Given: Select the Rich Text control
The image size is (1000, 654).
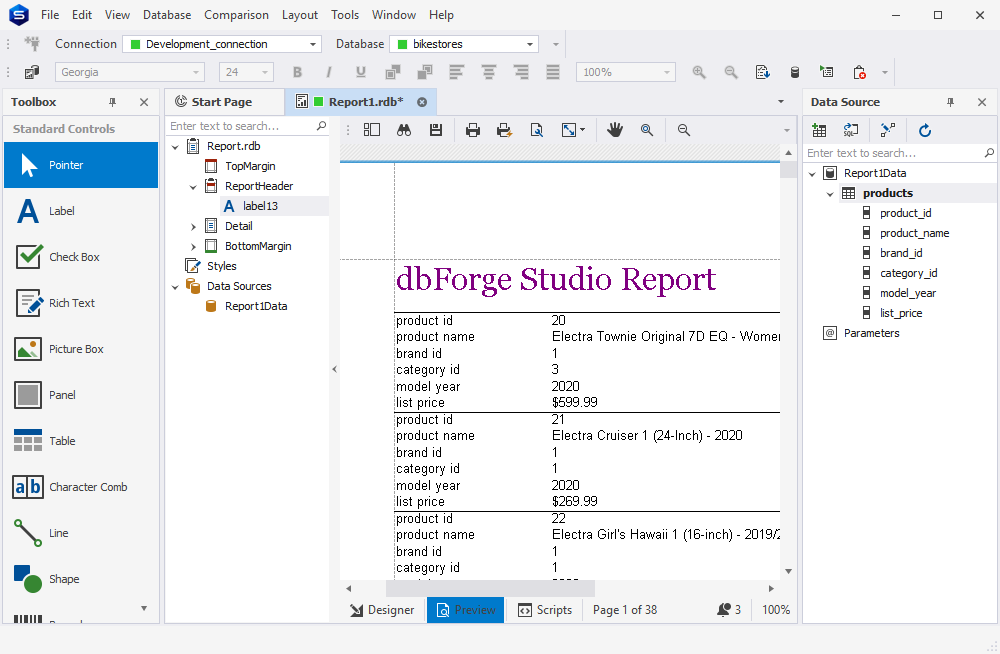Looking at the screenshot, I should point(81,303).
